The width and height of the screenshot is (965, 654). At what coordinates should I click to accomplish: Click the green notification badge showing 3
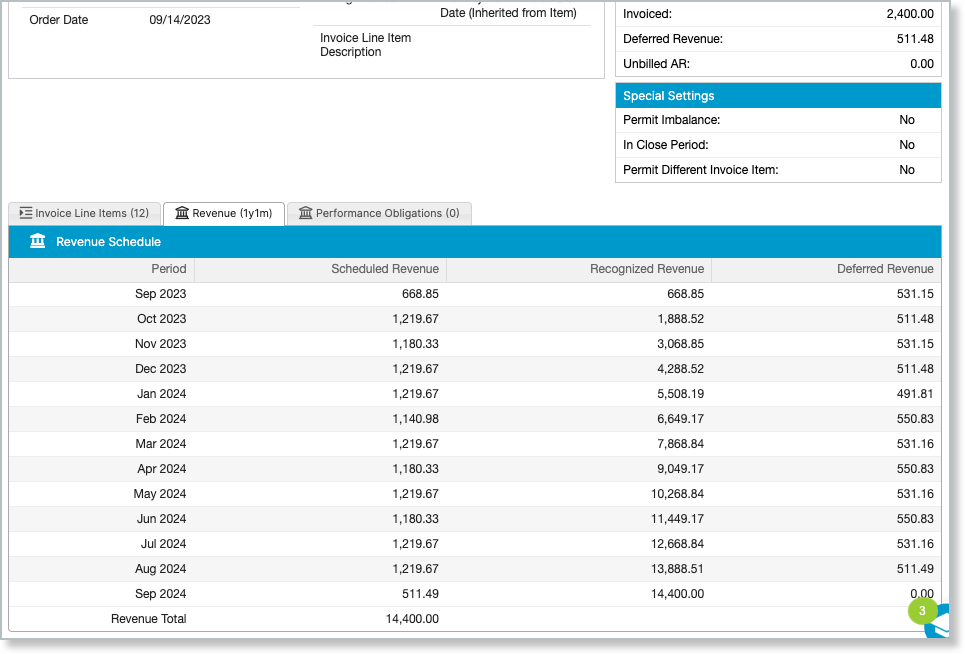(922, 610)
